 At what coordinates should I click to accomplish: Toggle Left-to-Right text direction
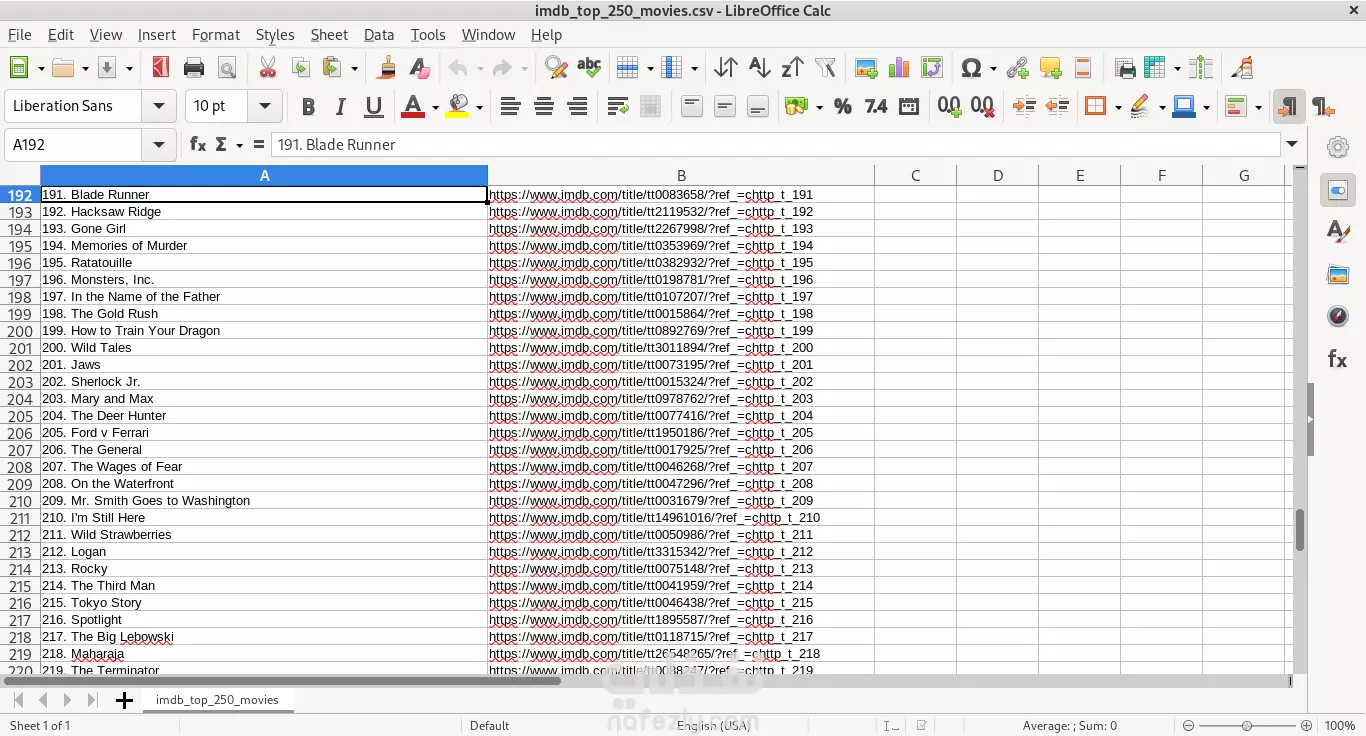(1289, 106)
